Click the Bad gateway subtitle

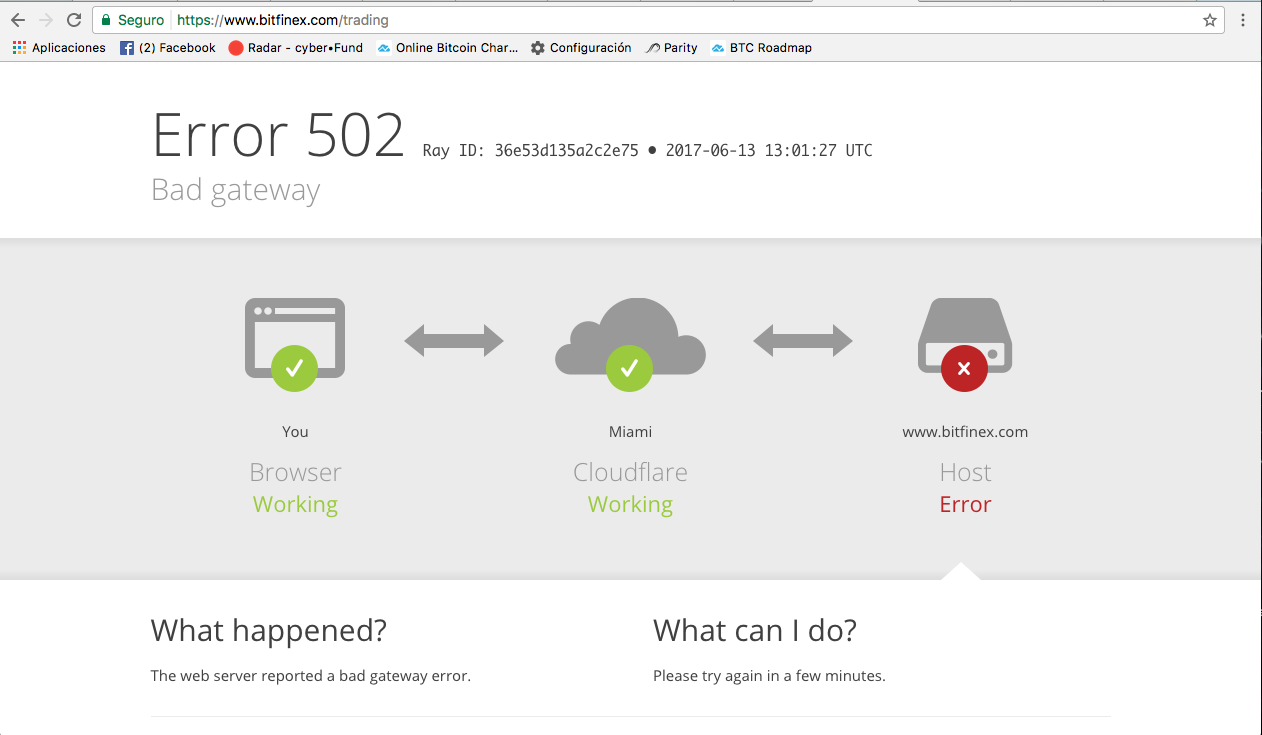coord(236,190)
